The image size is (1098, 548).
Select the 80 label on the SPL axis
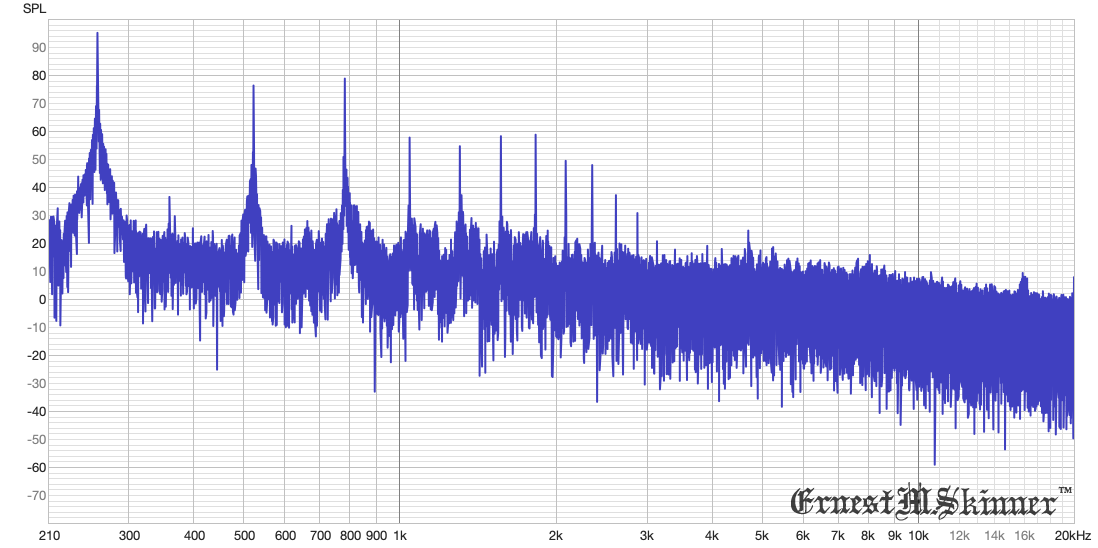pos(40,76)
